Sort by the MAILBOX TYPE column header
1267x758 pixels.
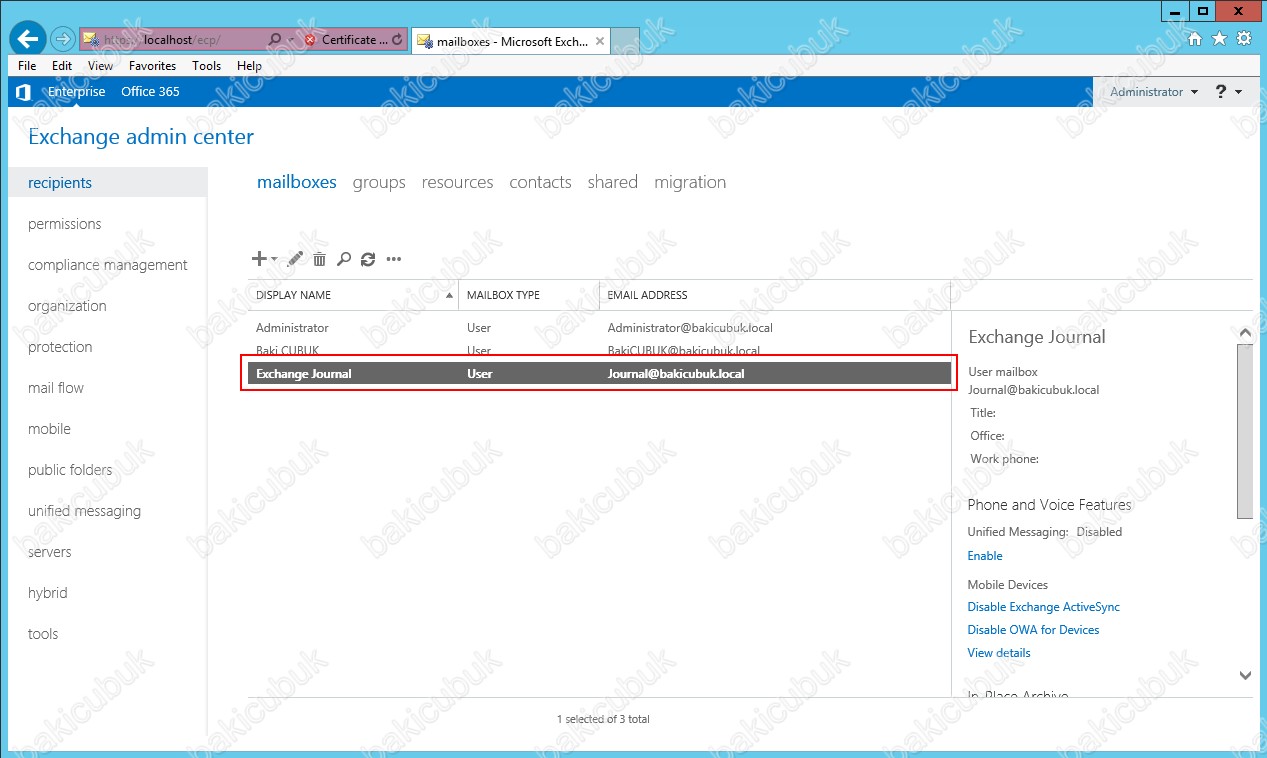(529, 295)
